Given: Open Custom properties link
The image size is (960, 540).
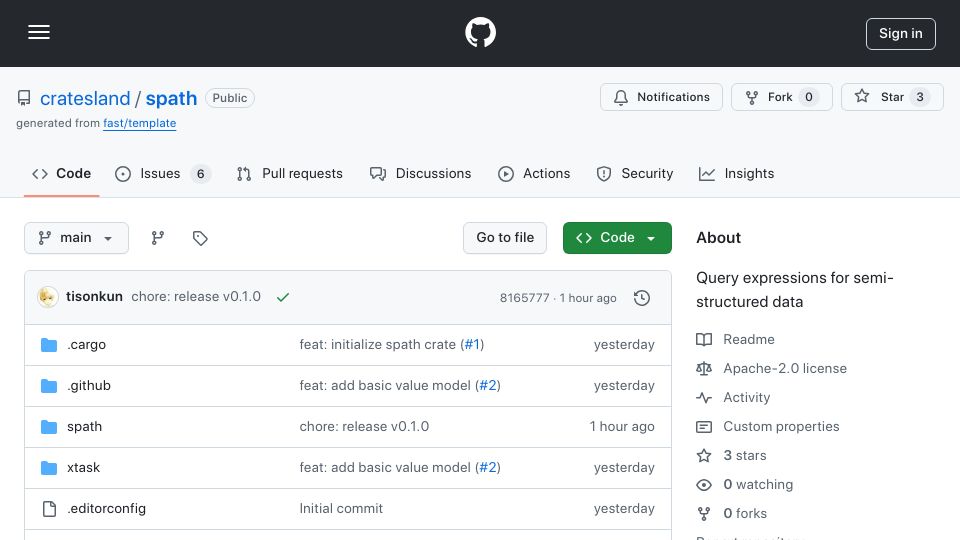Looking at the screenshot, I should tap(781, 427).
